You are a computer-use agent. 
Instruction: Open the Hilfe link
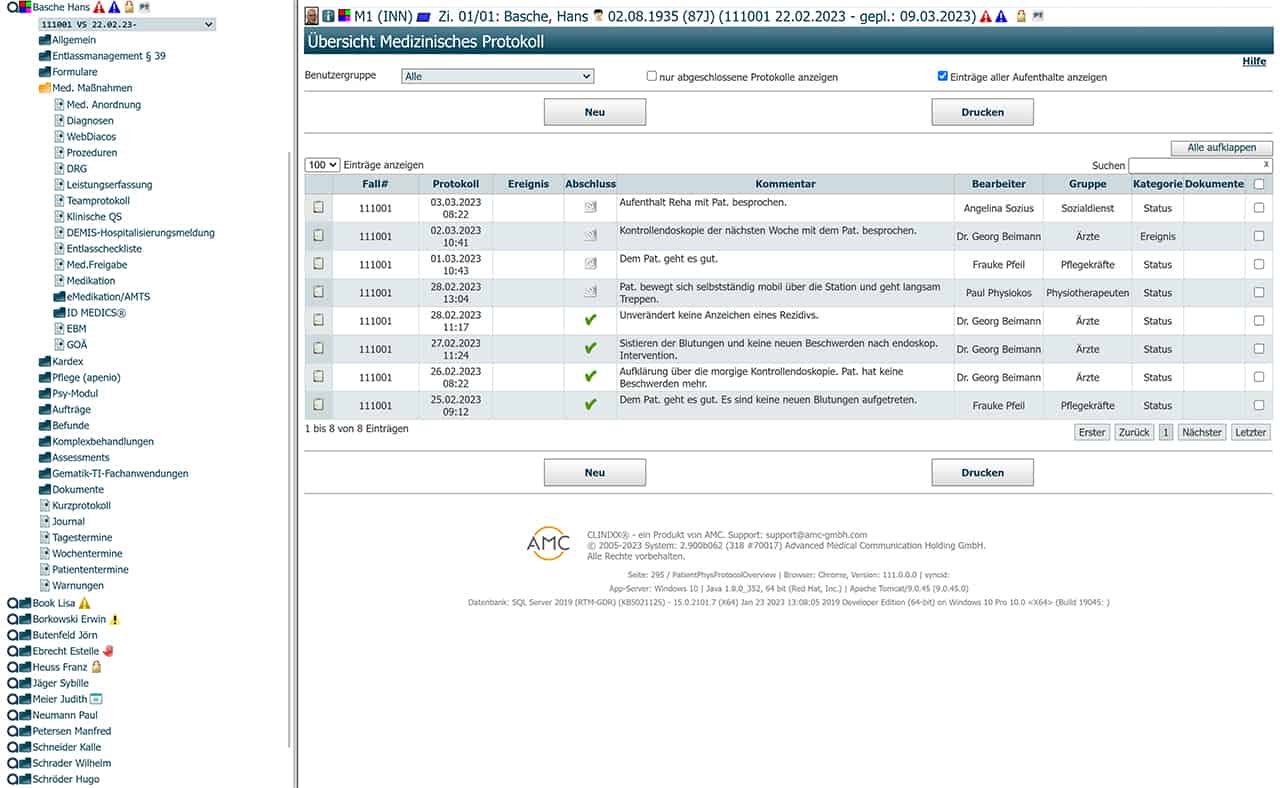pyautogui.click(x=1253, y=61)
